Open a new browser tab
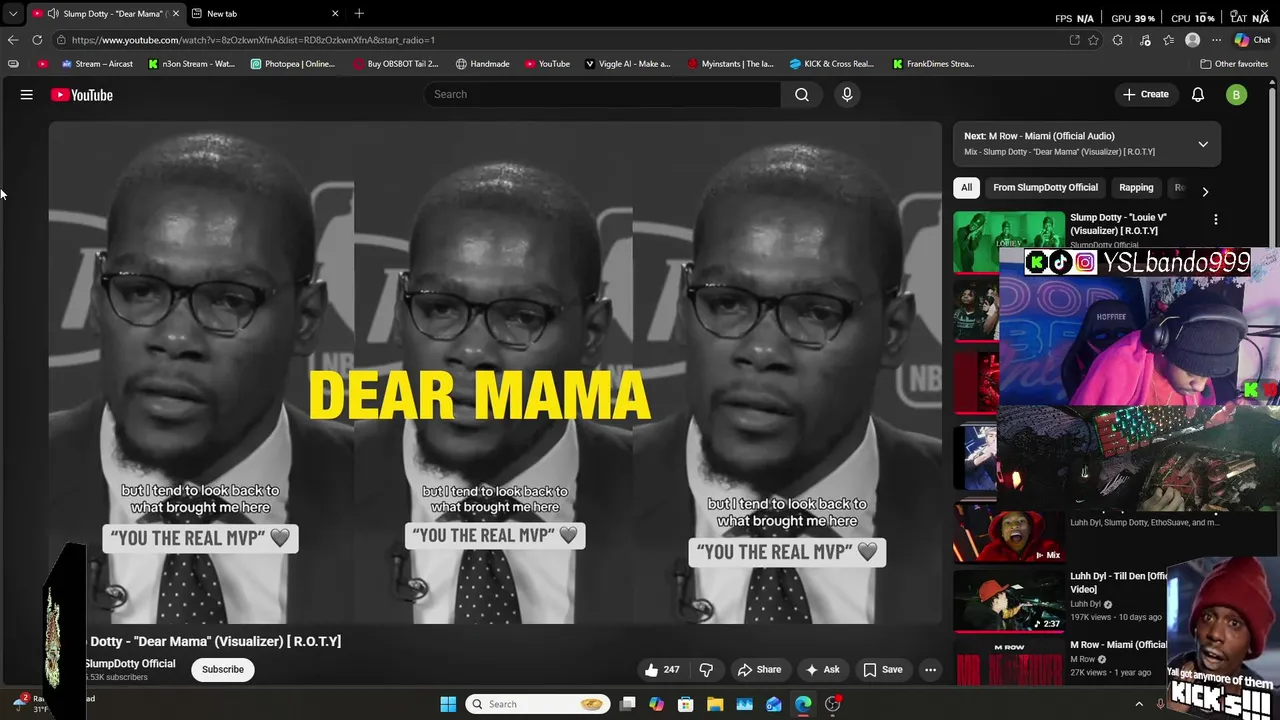Viewport: 1280px width, 720px height. click(359, 13)
